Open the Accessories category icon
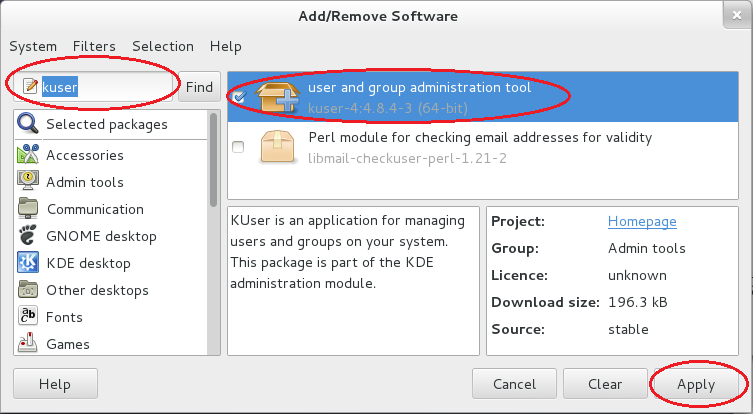This screenshot has width=753, height=414. [x=28, y=154]
